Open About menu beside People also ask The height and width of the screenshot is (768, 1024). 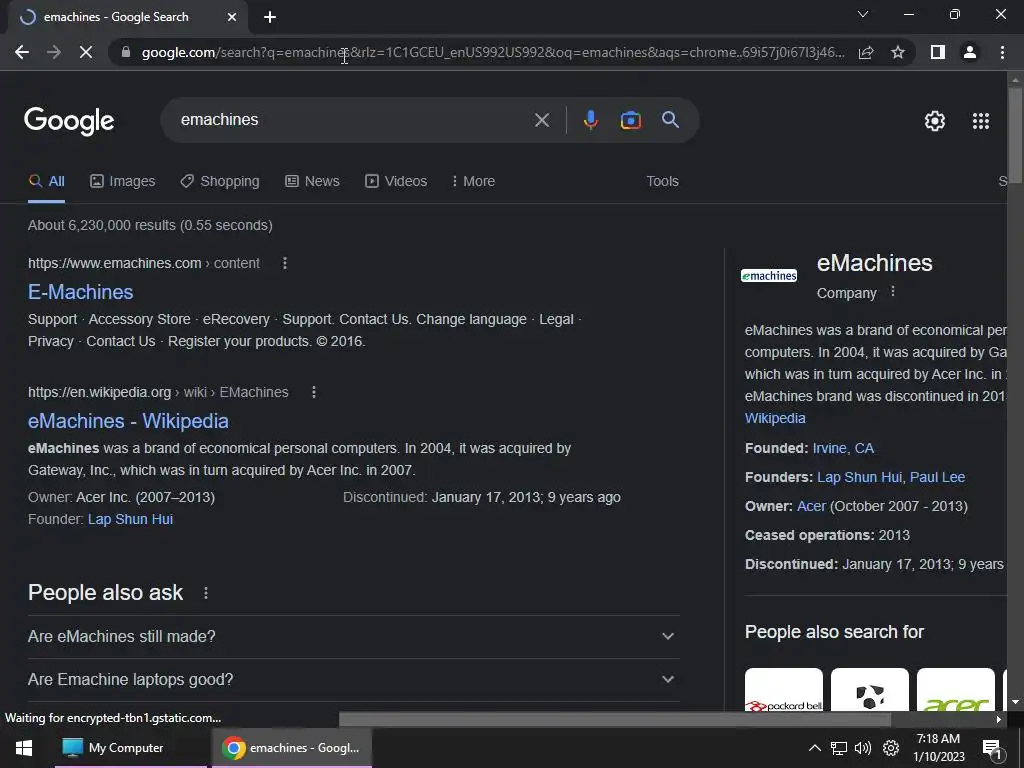206,593
